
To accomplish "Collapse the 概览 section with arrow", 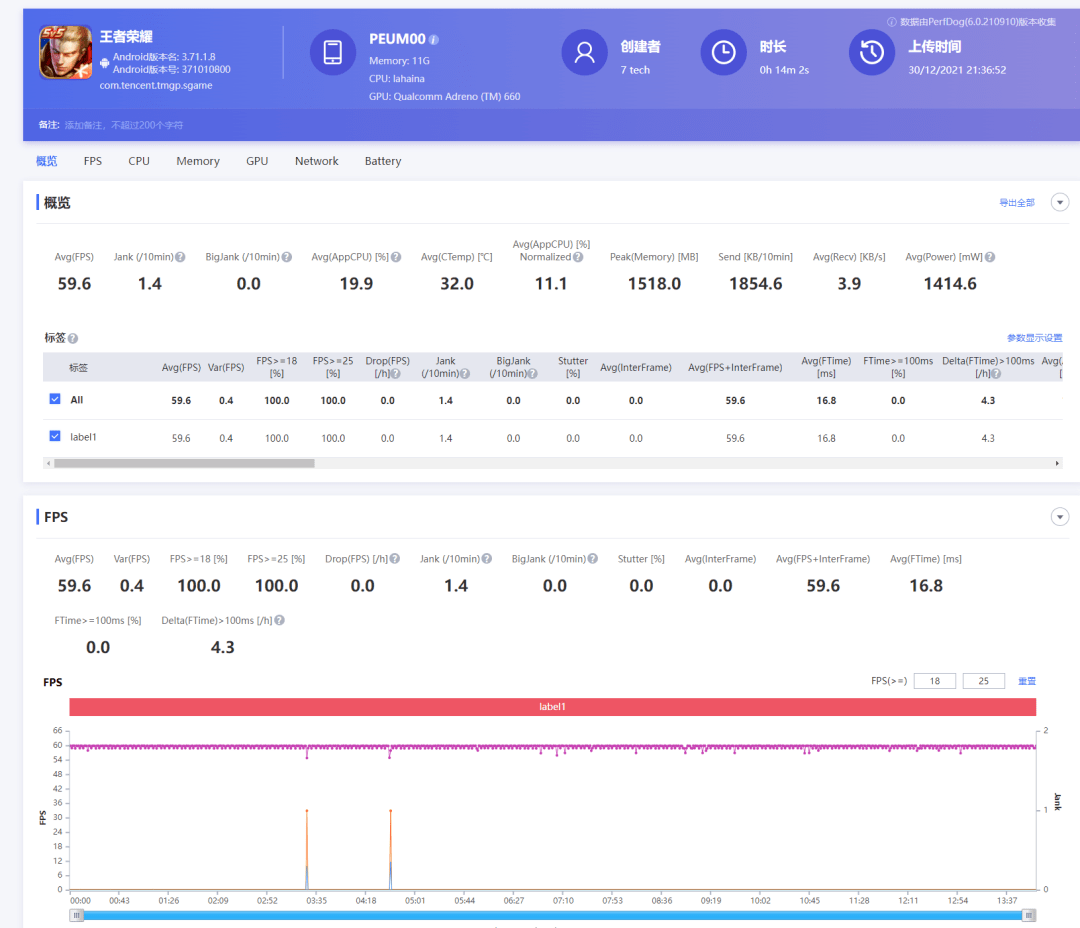I will point(1060,203).
